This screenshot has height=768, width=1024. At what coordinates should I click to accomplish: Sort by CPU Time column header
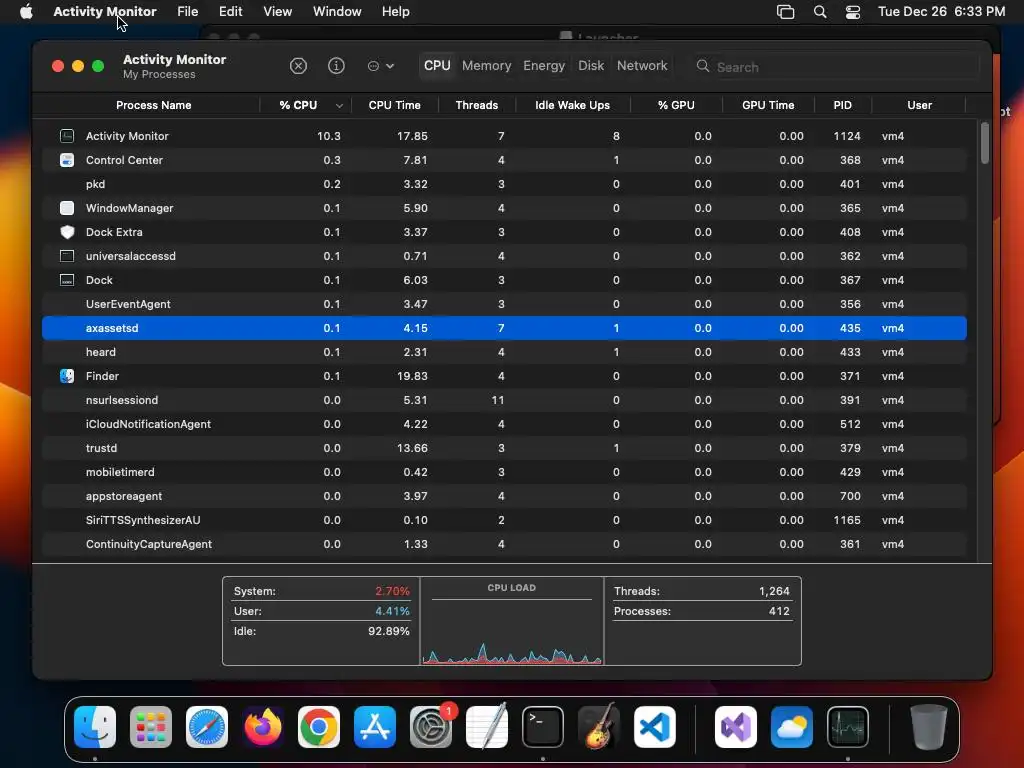click(394, 105)
